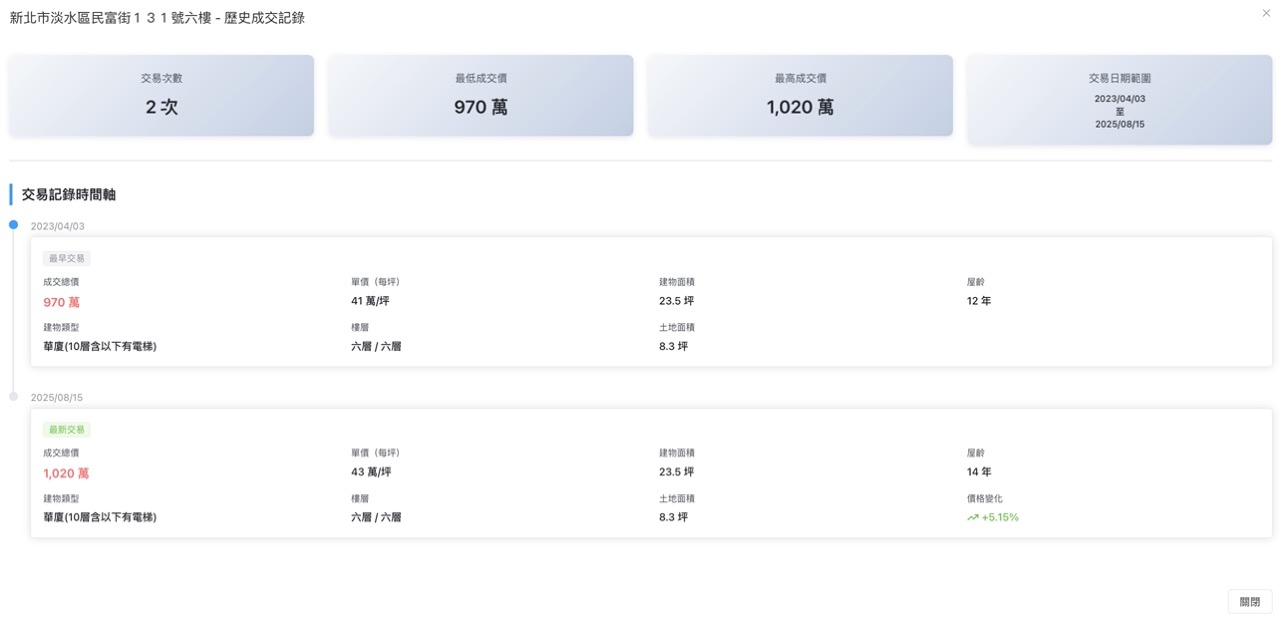Select the gray timeline dot for 2025/08/15
Viewport: 1280px width, 623px height.
[x=13, y=396]
